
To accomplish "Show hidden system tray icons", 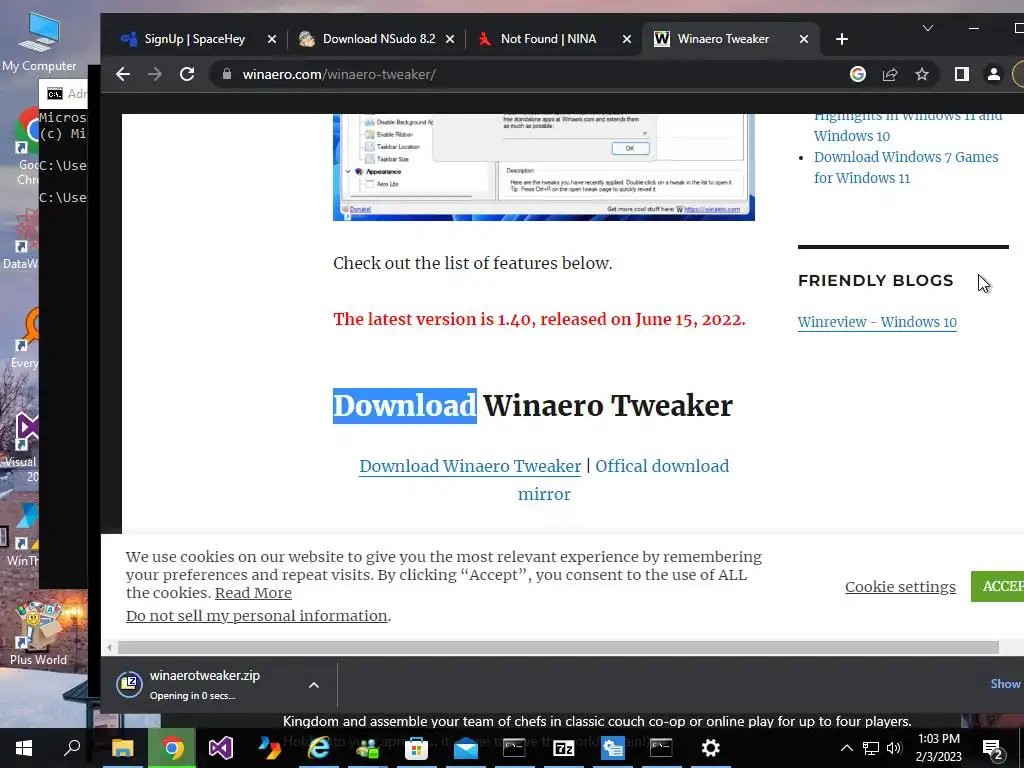I will (x=846, y=748).
